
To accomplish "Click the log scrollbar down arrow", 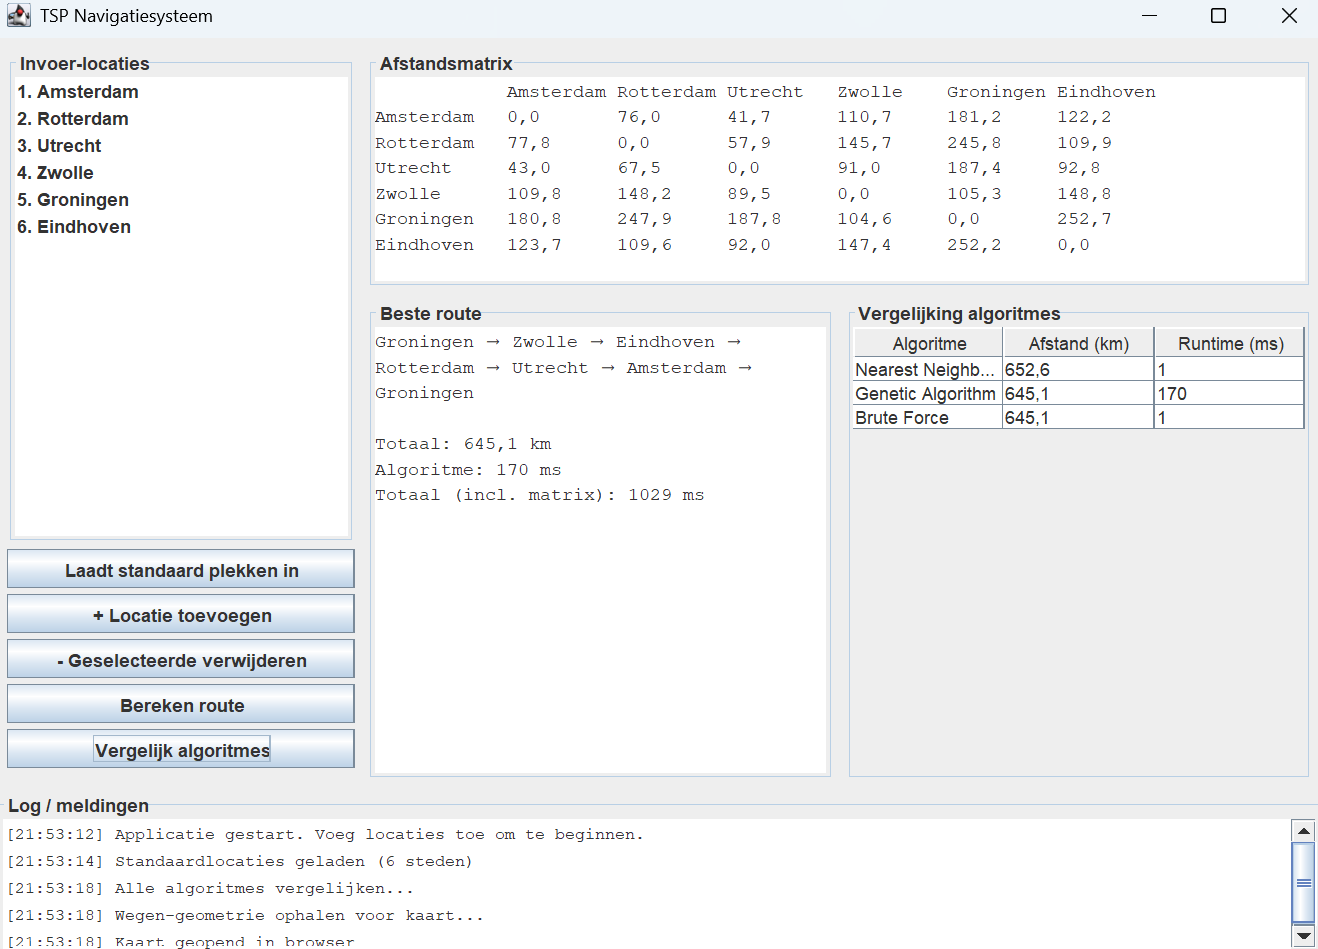I will tap(1303, 936).
